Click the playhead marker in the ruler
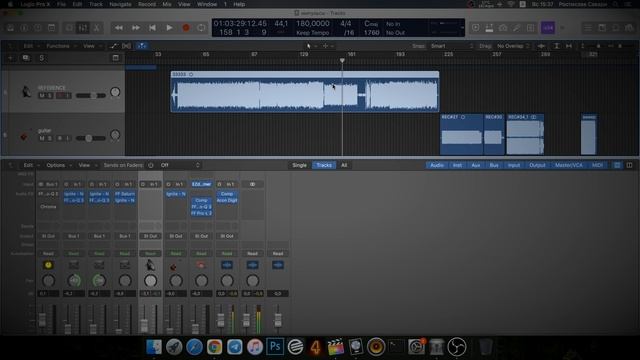640x360 pixels. click(342, 60)
